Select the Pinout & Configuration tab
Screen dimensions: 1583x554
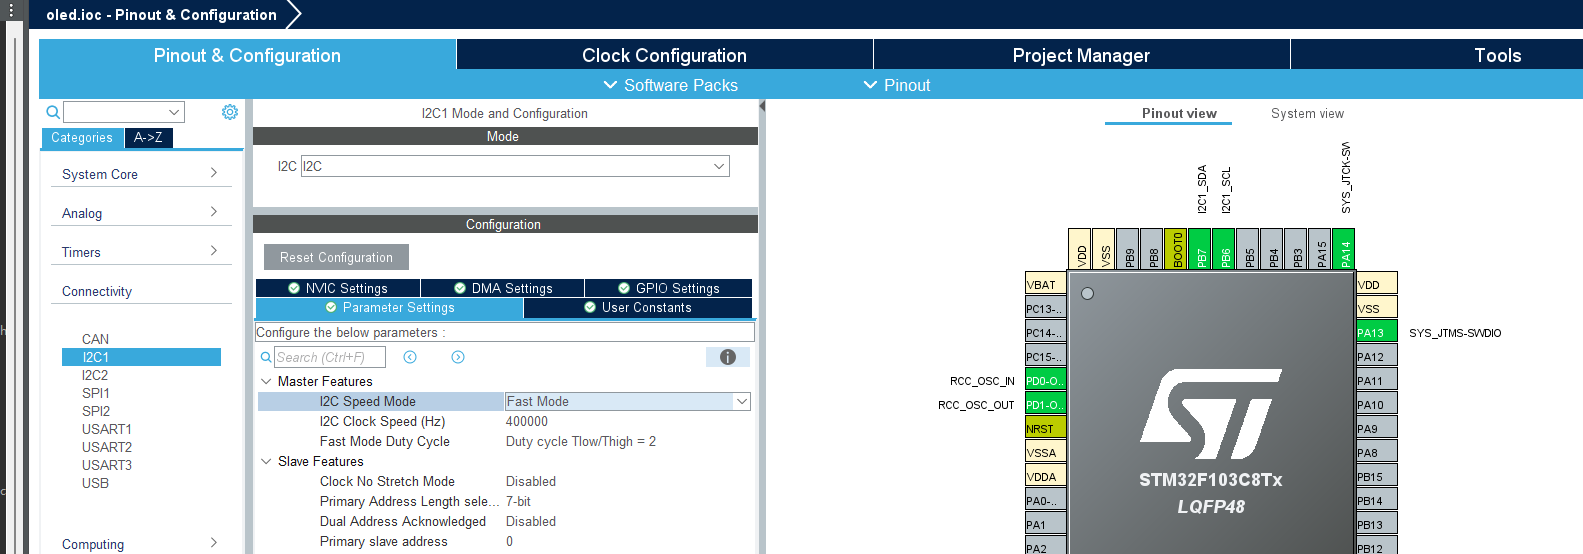tap(247, 55)
